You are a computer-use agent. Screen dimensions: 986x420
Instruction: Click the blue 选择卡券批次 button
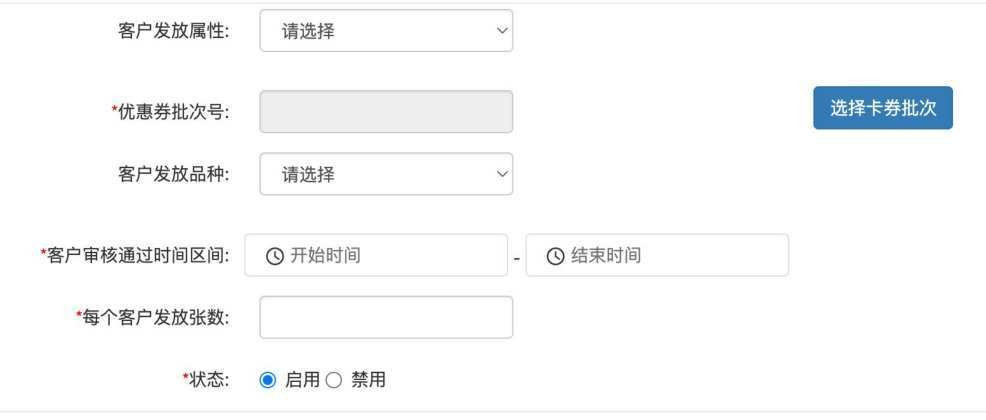[x=883, y=108]
